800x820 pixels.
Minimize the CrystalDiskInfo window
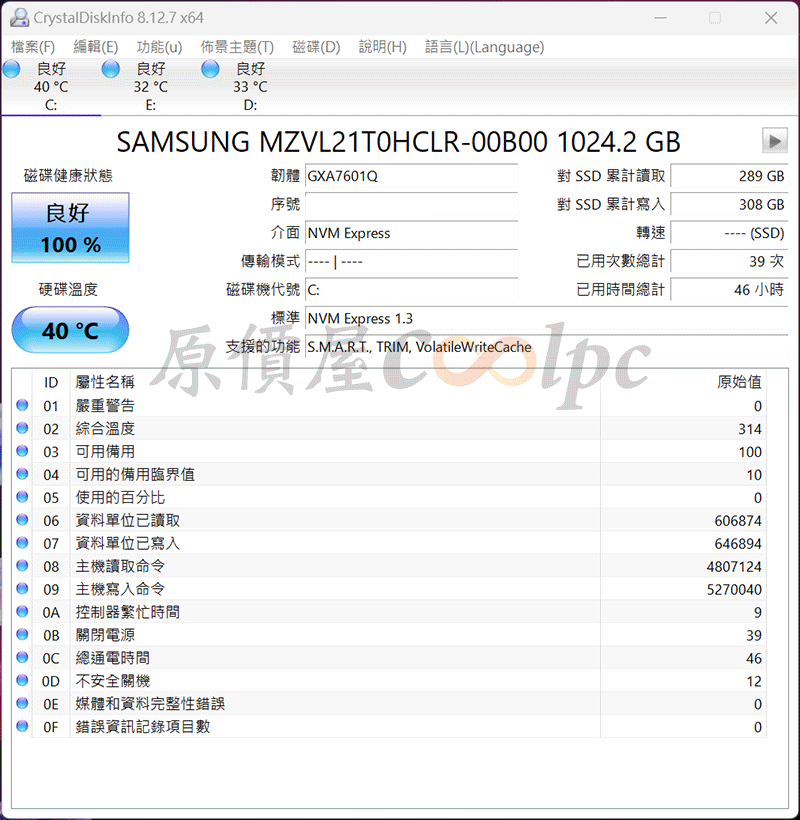[x=660, y=18]
